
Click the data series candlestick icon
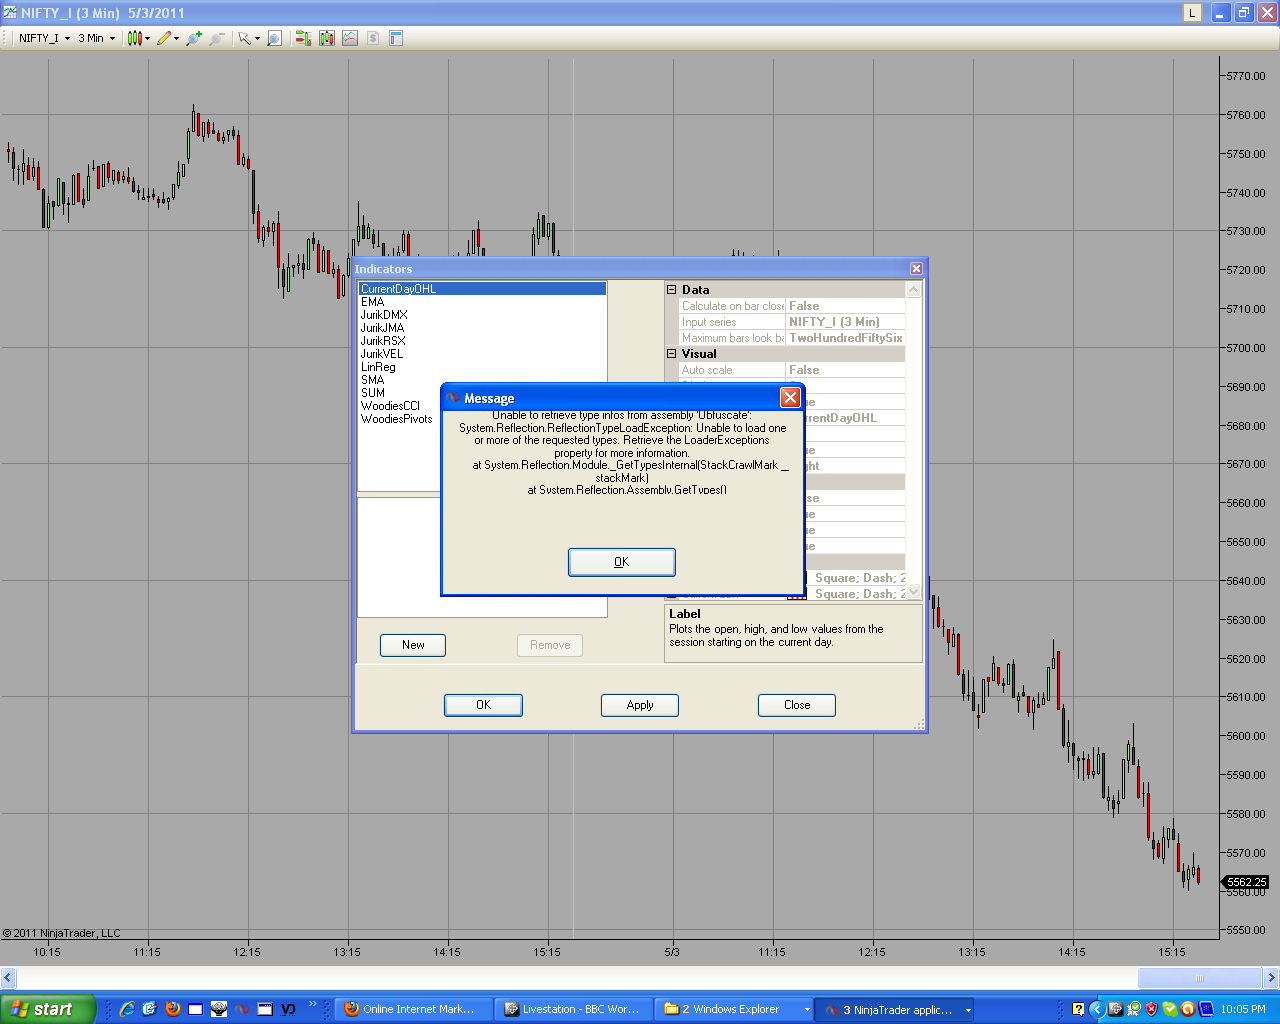click(x=327, y=38)
